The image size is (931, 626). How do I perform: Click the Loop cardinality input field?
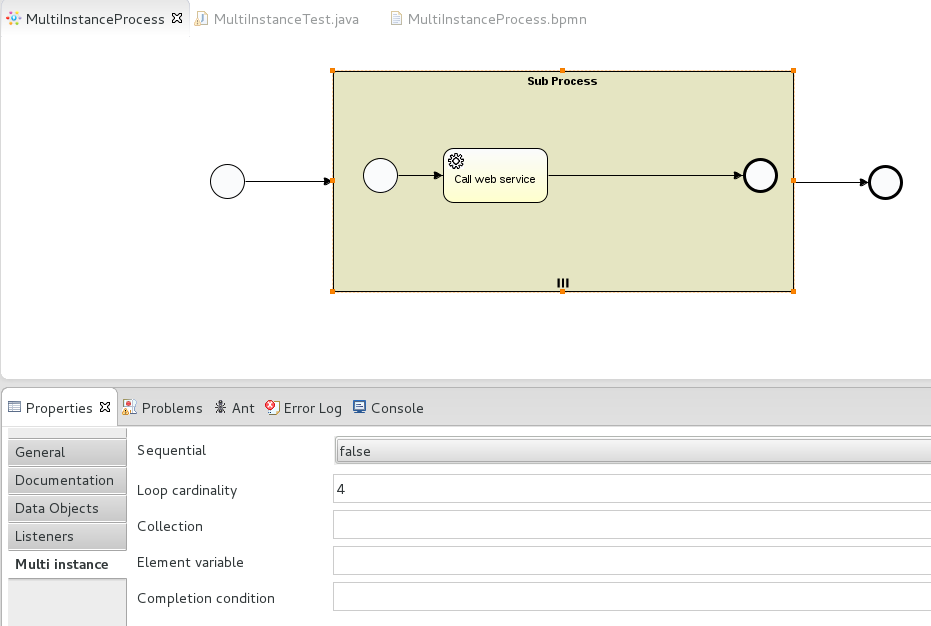click(x=632, y=489)
